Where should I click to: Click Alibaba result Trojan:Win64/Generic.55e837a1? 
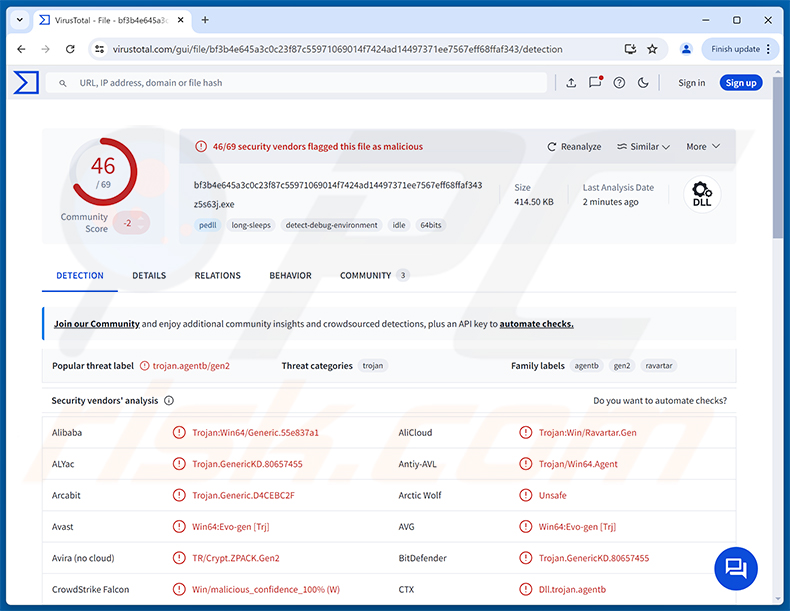255,433
